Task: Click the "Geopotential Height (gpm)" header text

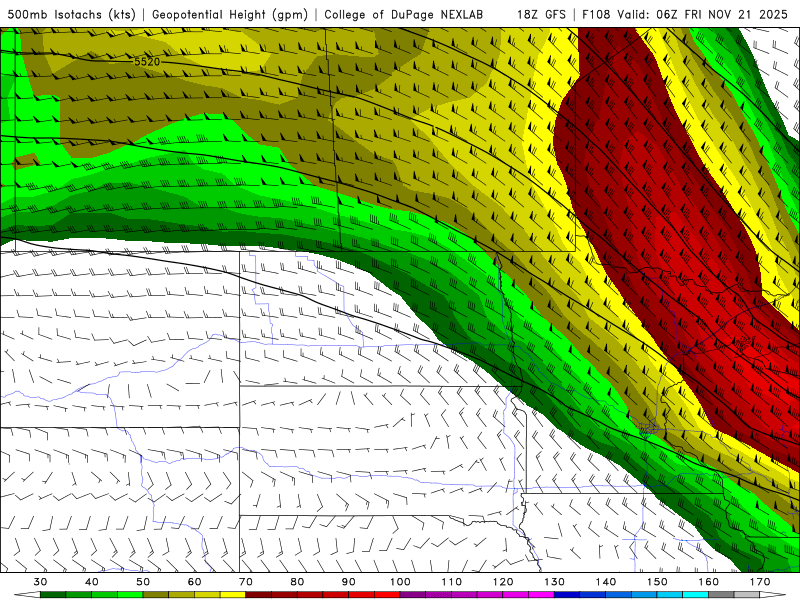Action: [230, 14]
